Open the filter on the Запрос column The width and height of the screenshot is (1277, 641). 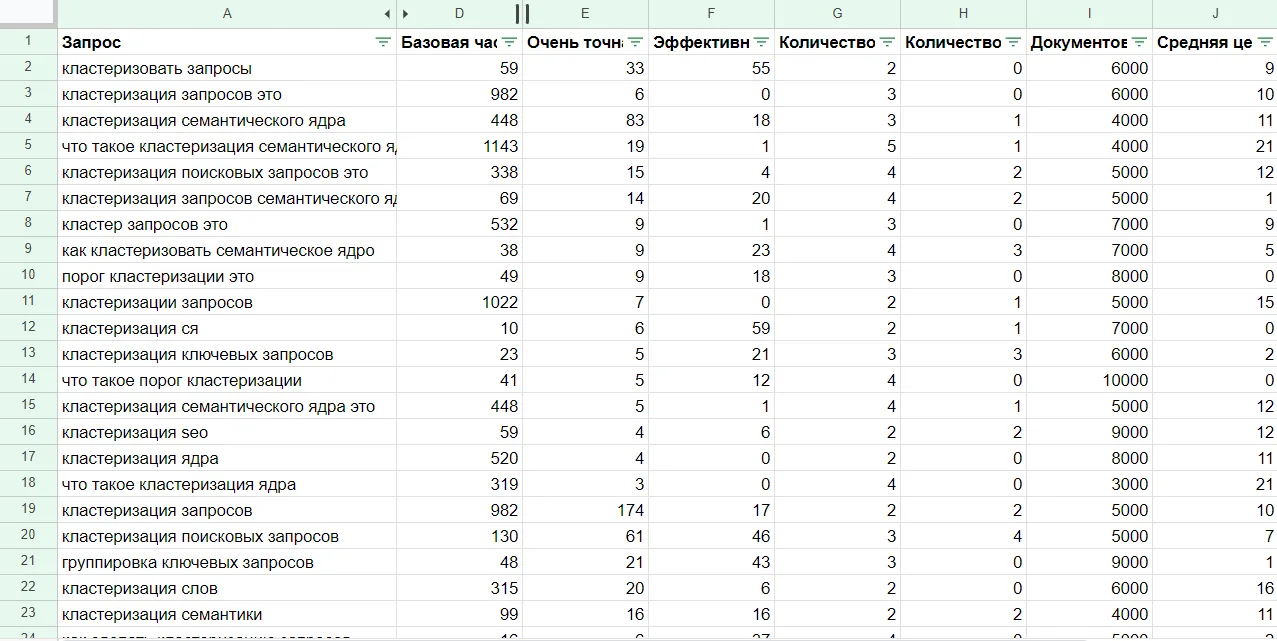(382, 42)
